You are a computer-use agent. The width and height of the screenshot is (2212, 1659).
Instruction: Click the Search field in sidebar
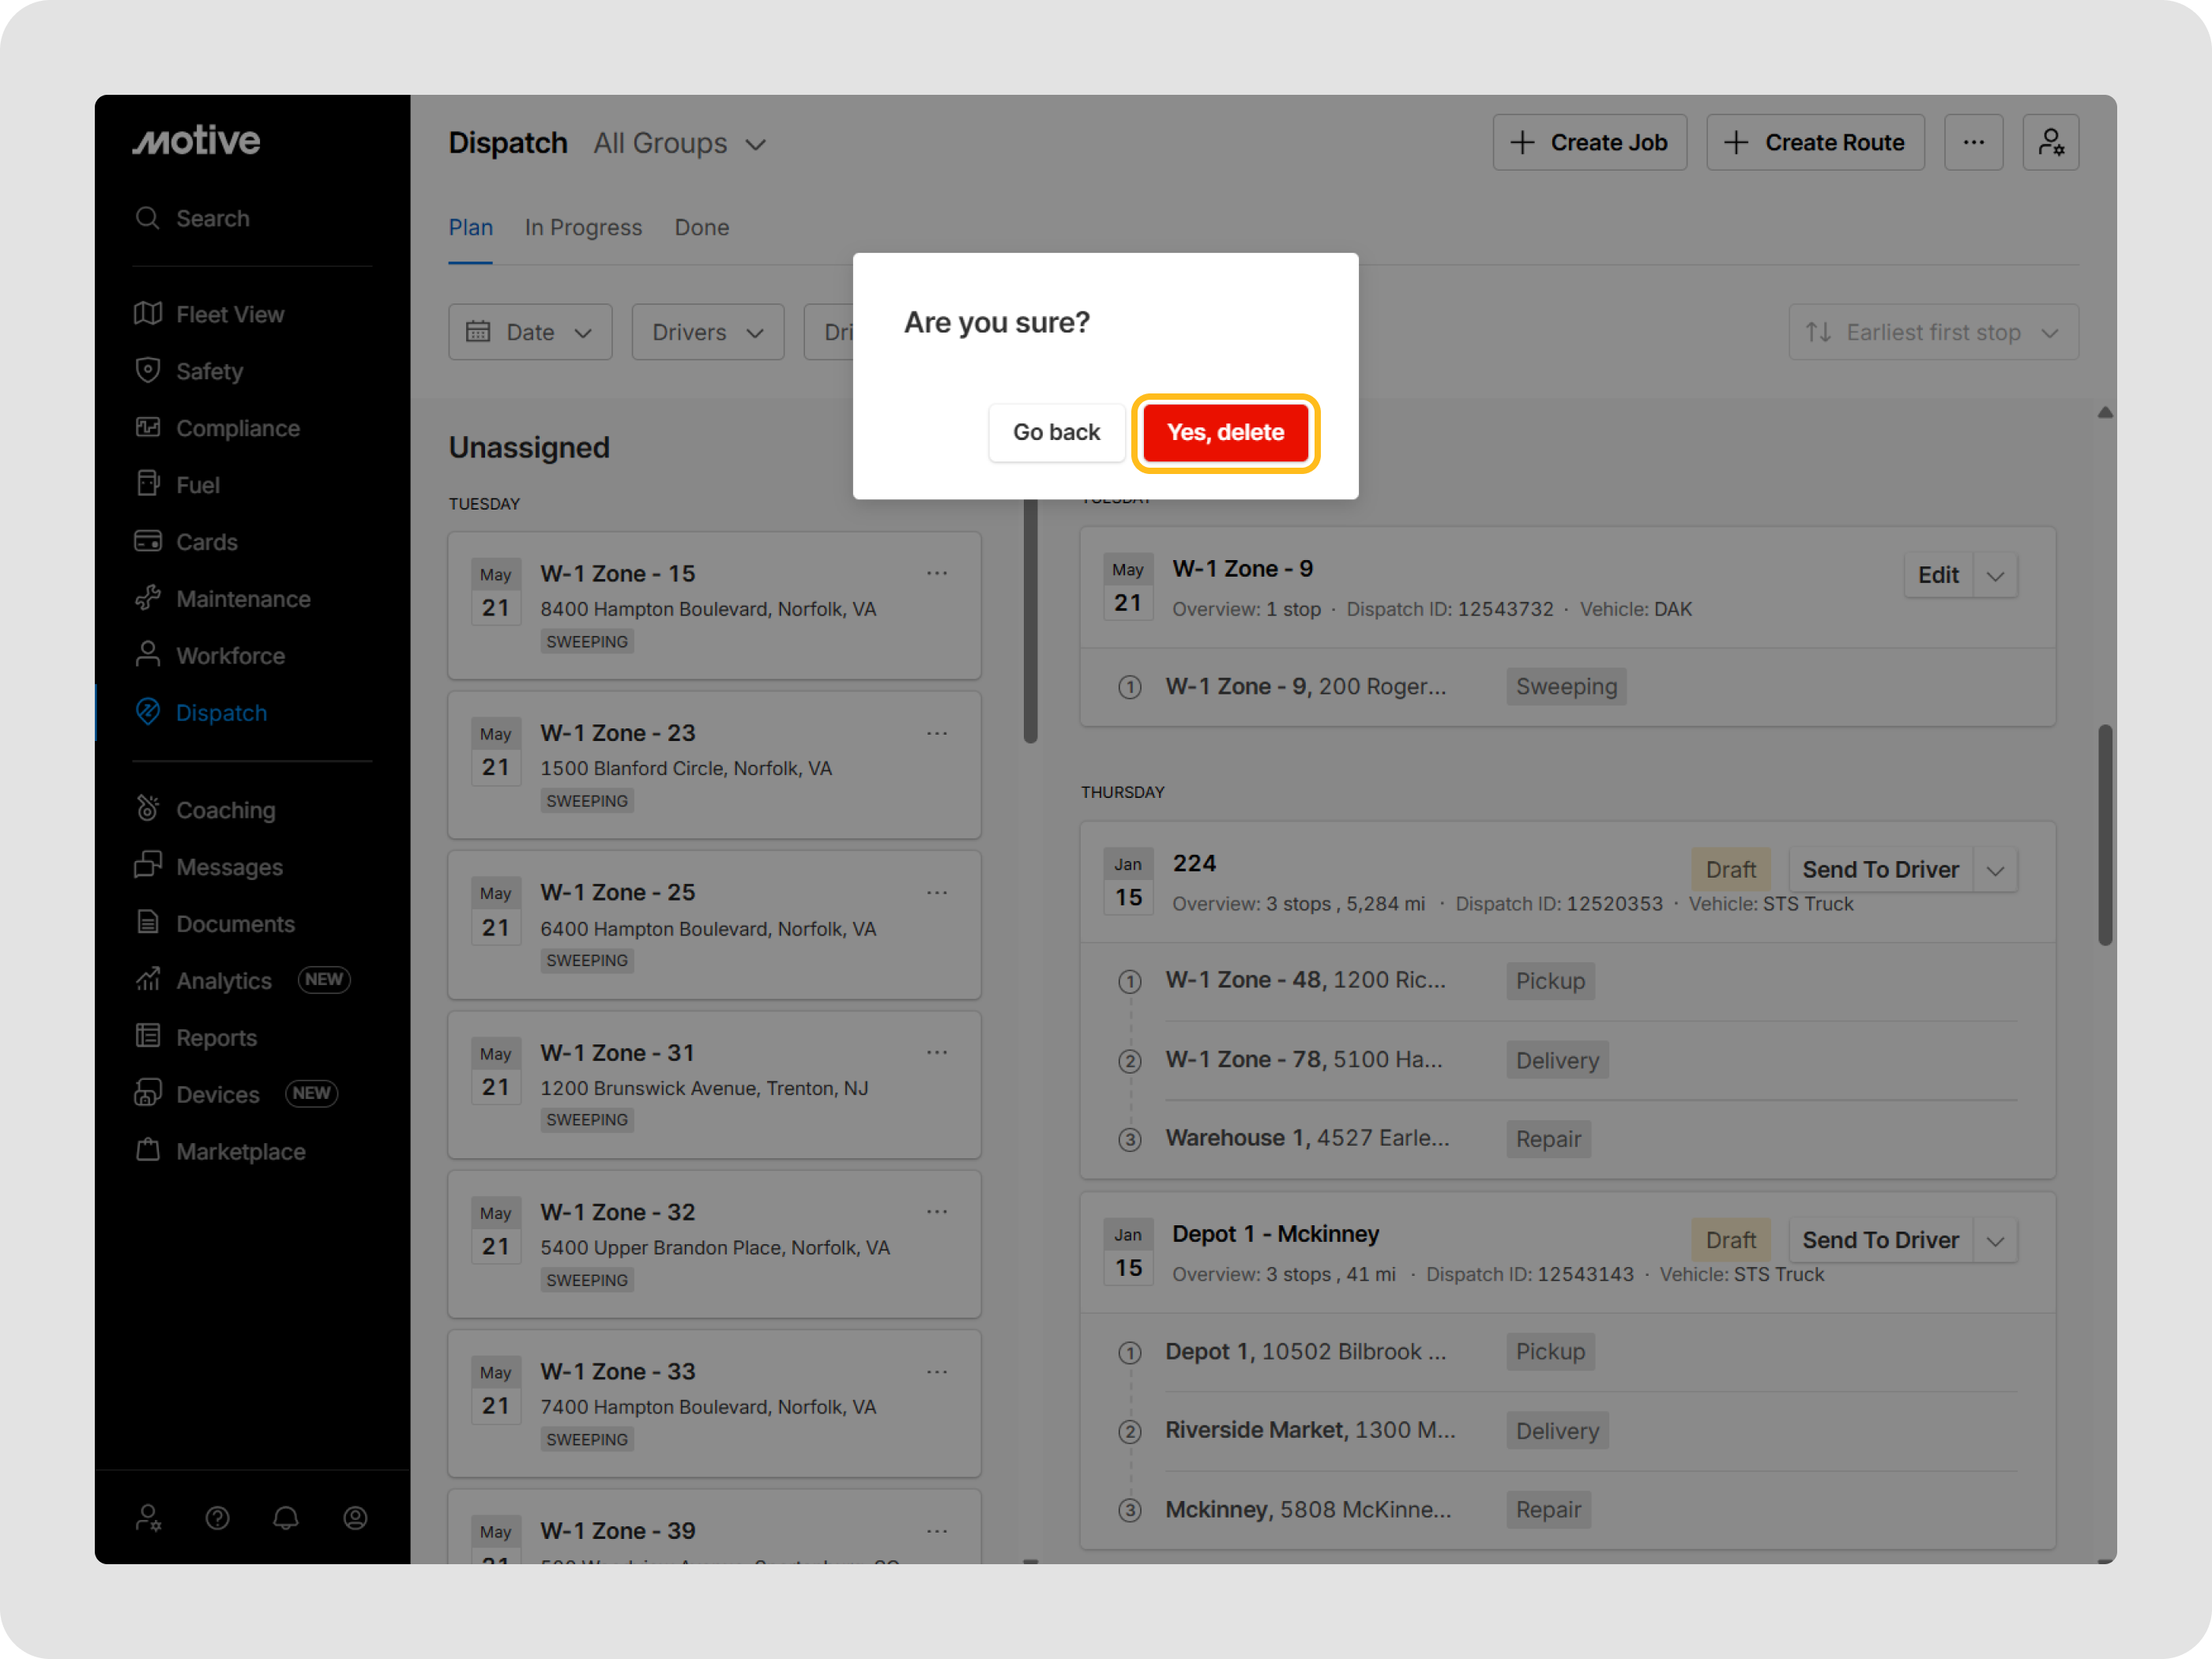[x=212, y=218]
